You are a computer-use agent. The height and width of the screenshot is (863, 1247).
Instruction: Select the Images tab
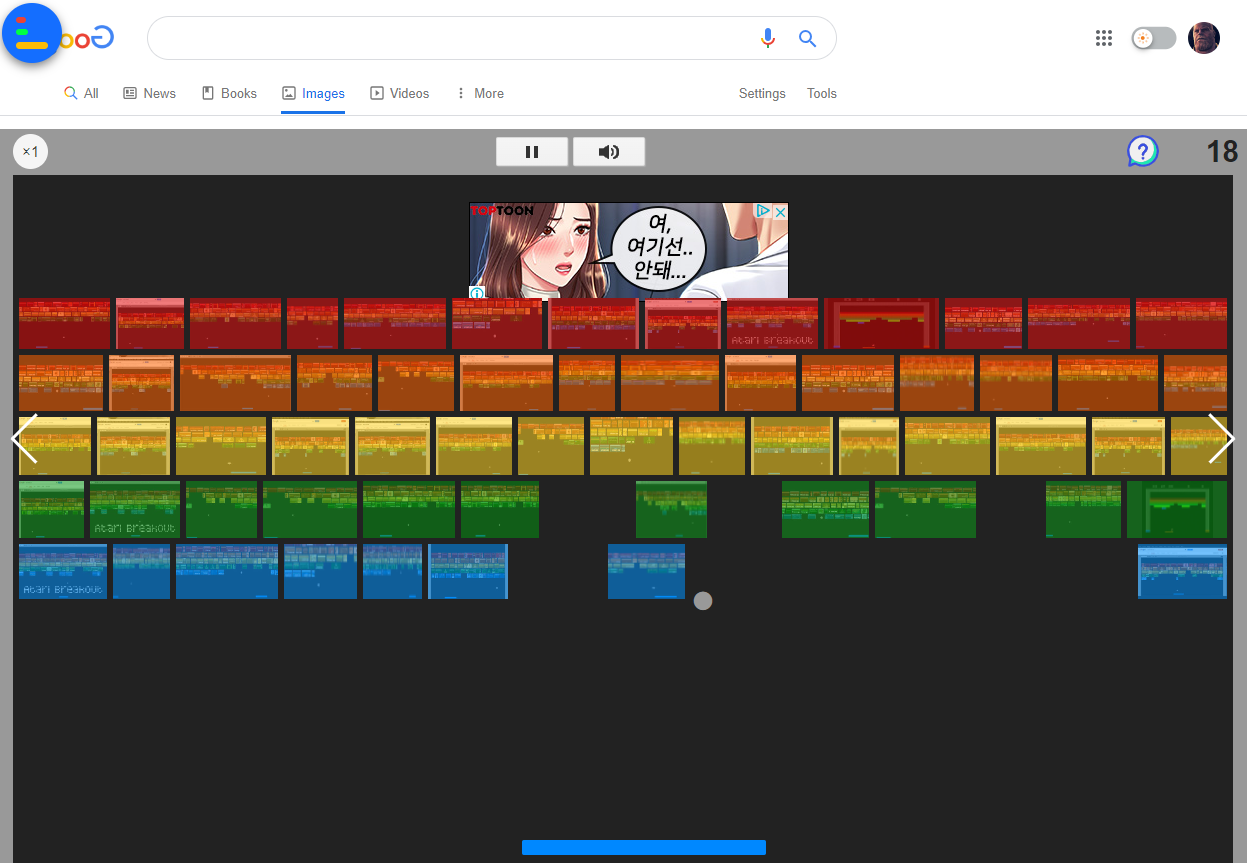click(313, 93)
